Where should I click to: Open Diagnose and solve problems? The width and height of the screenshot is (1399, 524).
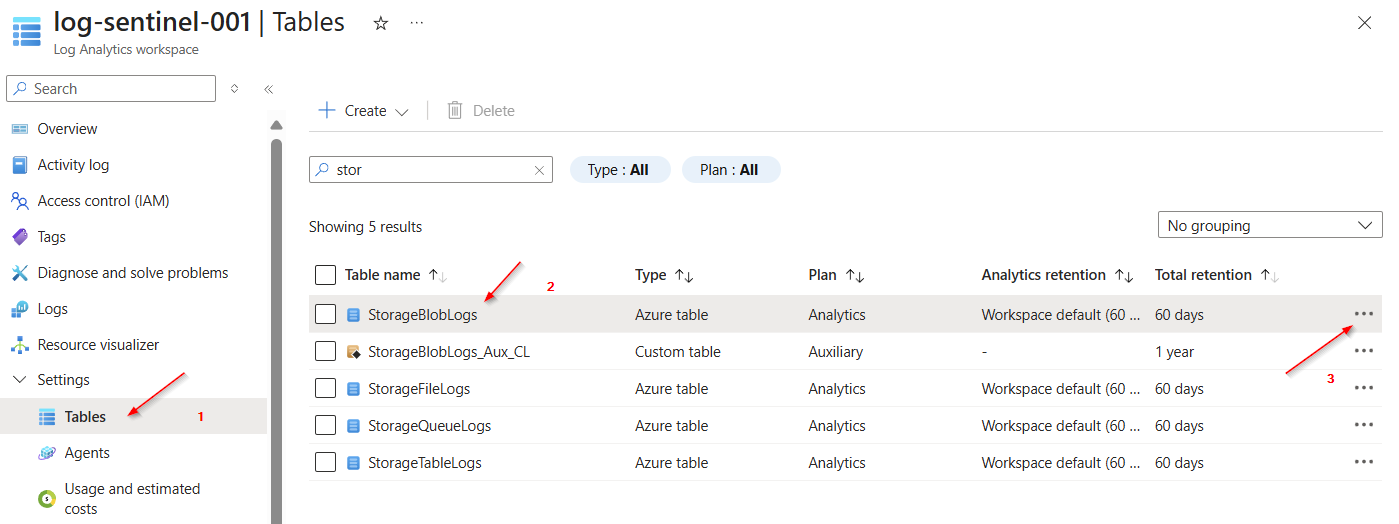coord(132,273)
